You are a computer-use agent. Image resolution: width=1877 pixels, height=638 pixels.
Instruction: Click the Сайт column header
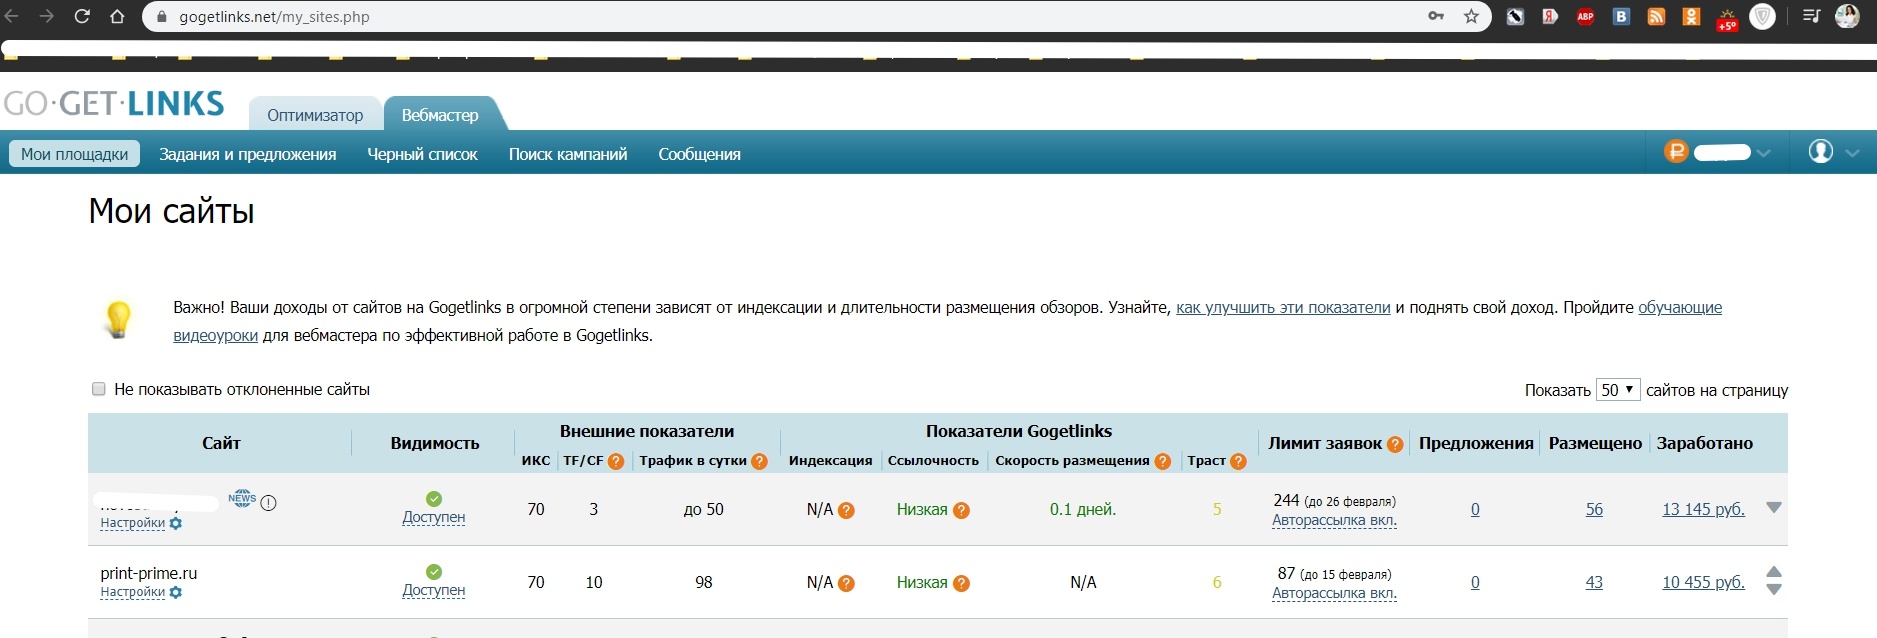tap(221, 443)
